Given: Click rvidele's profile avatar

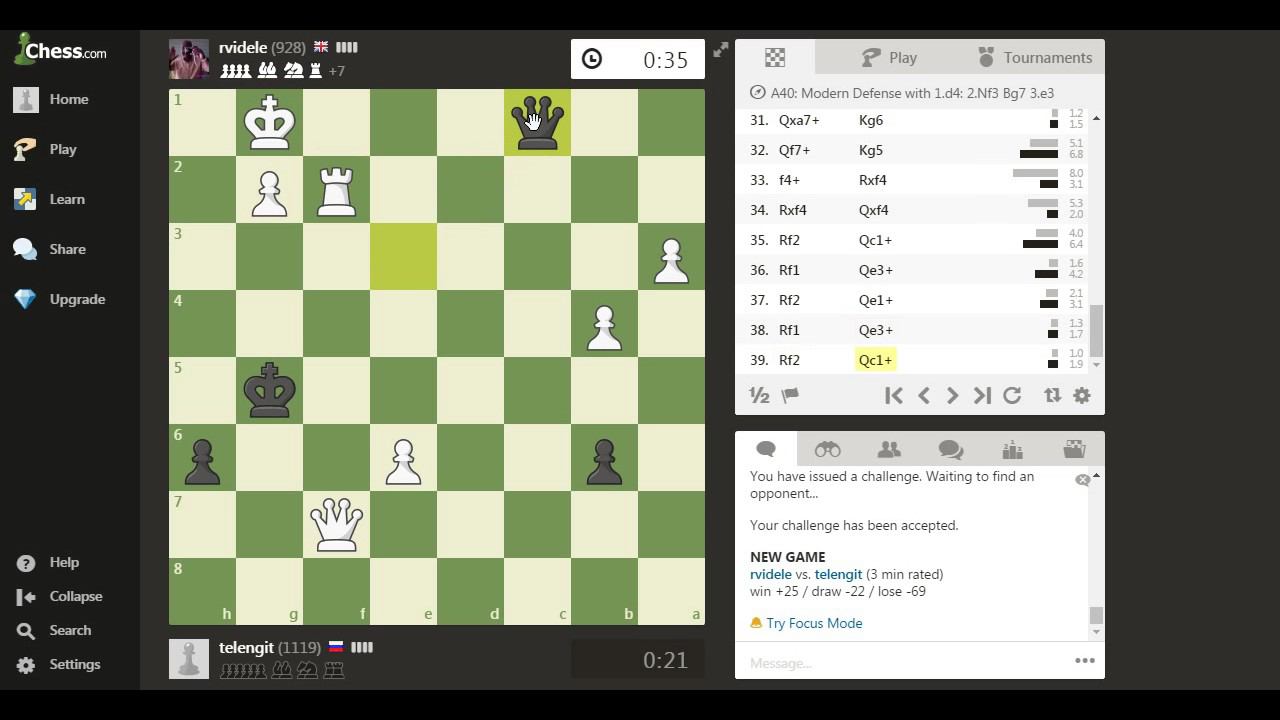Looking at the screenshot, I should (x=189, y=59).
